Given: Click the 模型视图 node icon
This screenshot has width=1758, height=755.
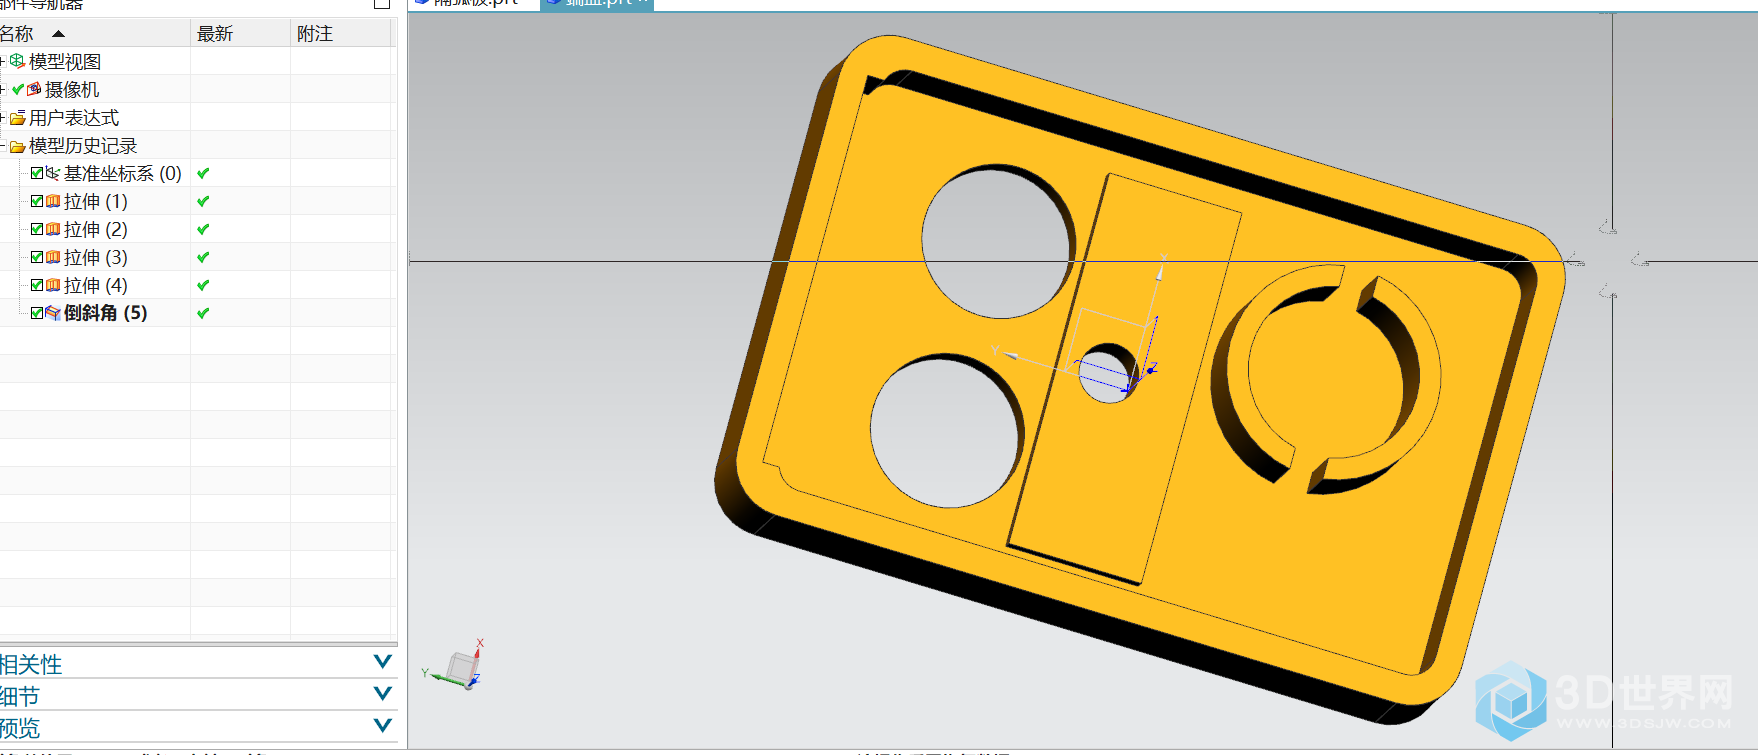Looking at the screenshot, I should point(17,61).
